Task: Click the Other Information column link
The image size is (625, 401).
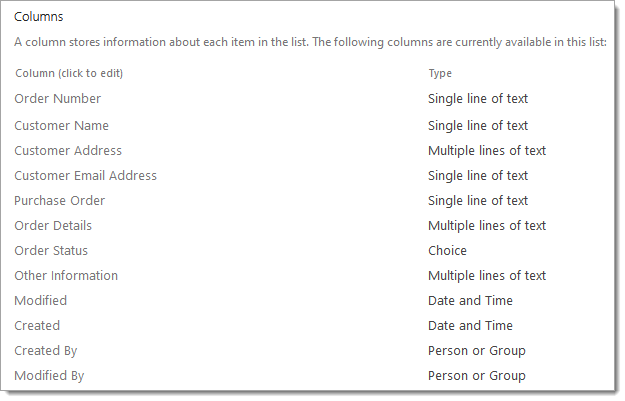Action: (x=66, y=276)
